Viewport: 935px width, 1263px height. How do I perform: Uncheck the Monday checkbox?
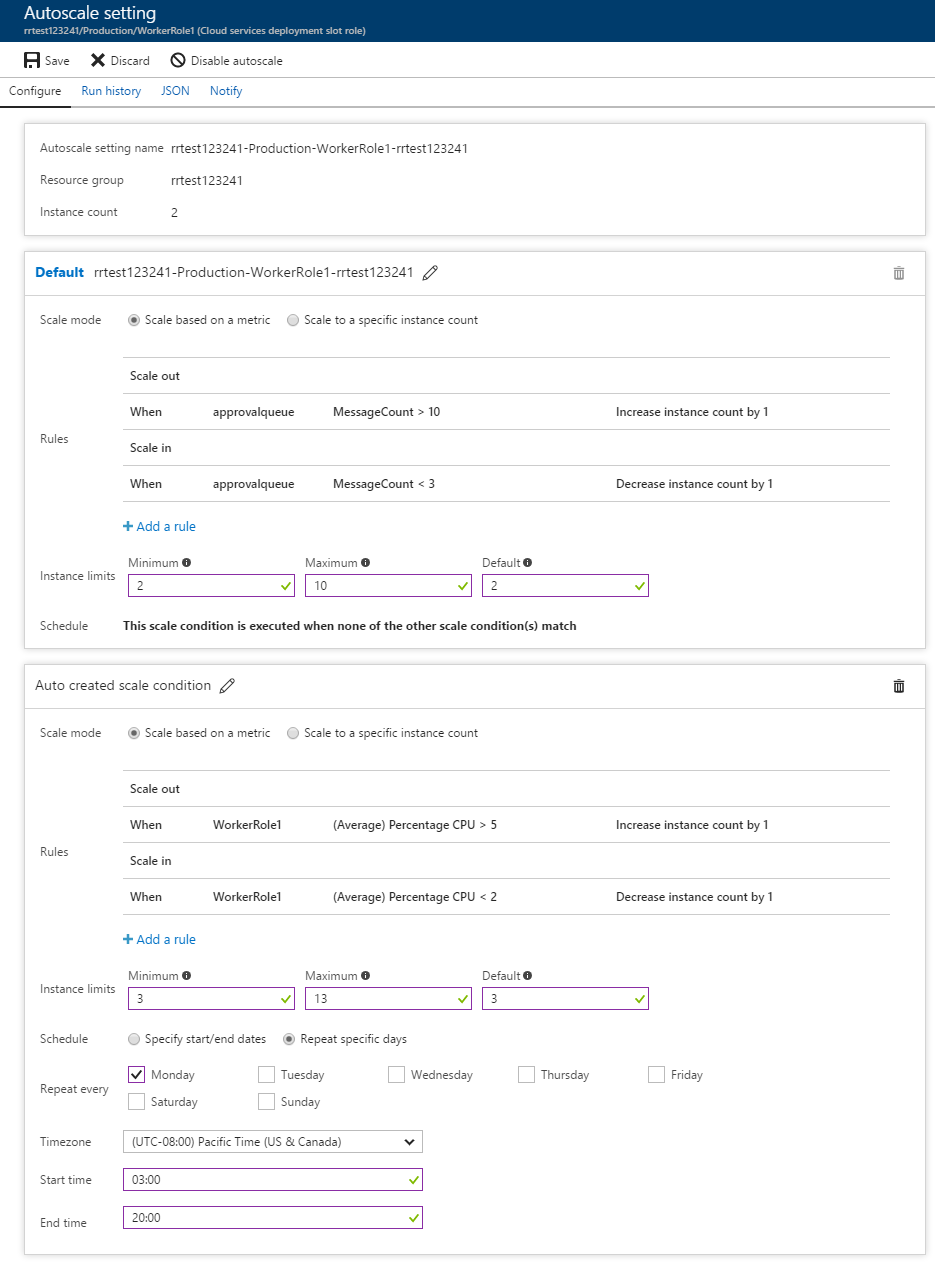tap(137, 1075)
